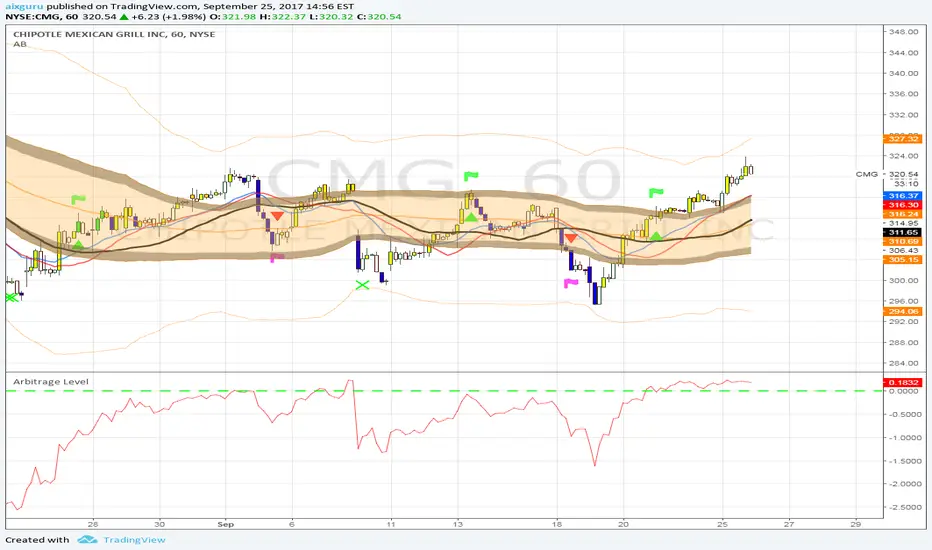
Task: Click the green flag marker near Aug 27
Action: tap(78, 200)
